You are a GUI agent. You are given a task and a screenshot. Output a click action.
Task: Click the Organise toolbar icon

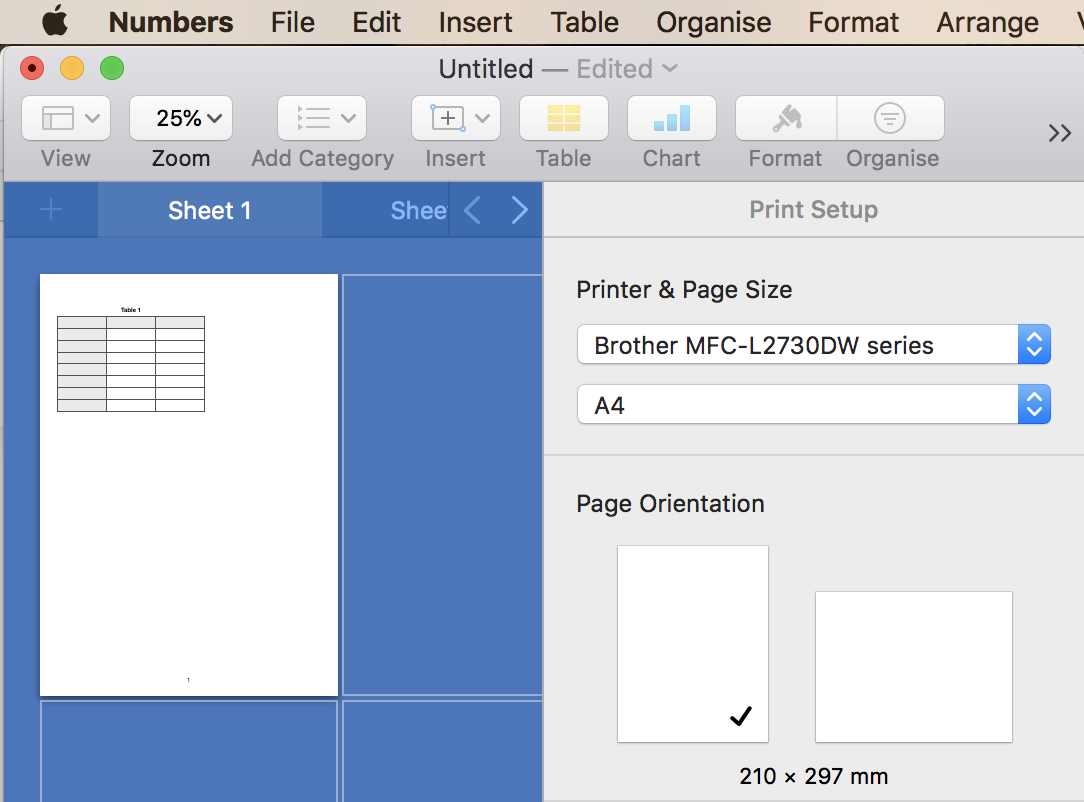point(891,119)
